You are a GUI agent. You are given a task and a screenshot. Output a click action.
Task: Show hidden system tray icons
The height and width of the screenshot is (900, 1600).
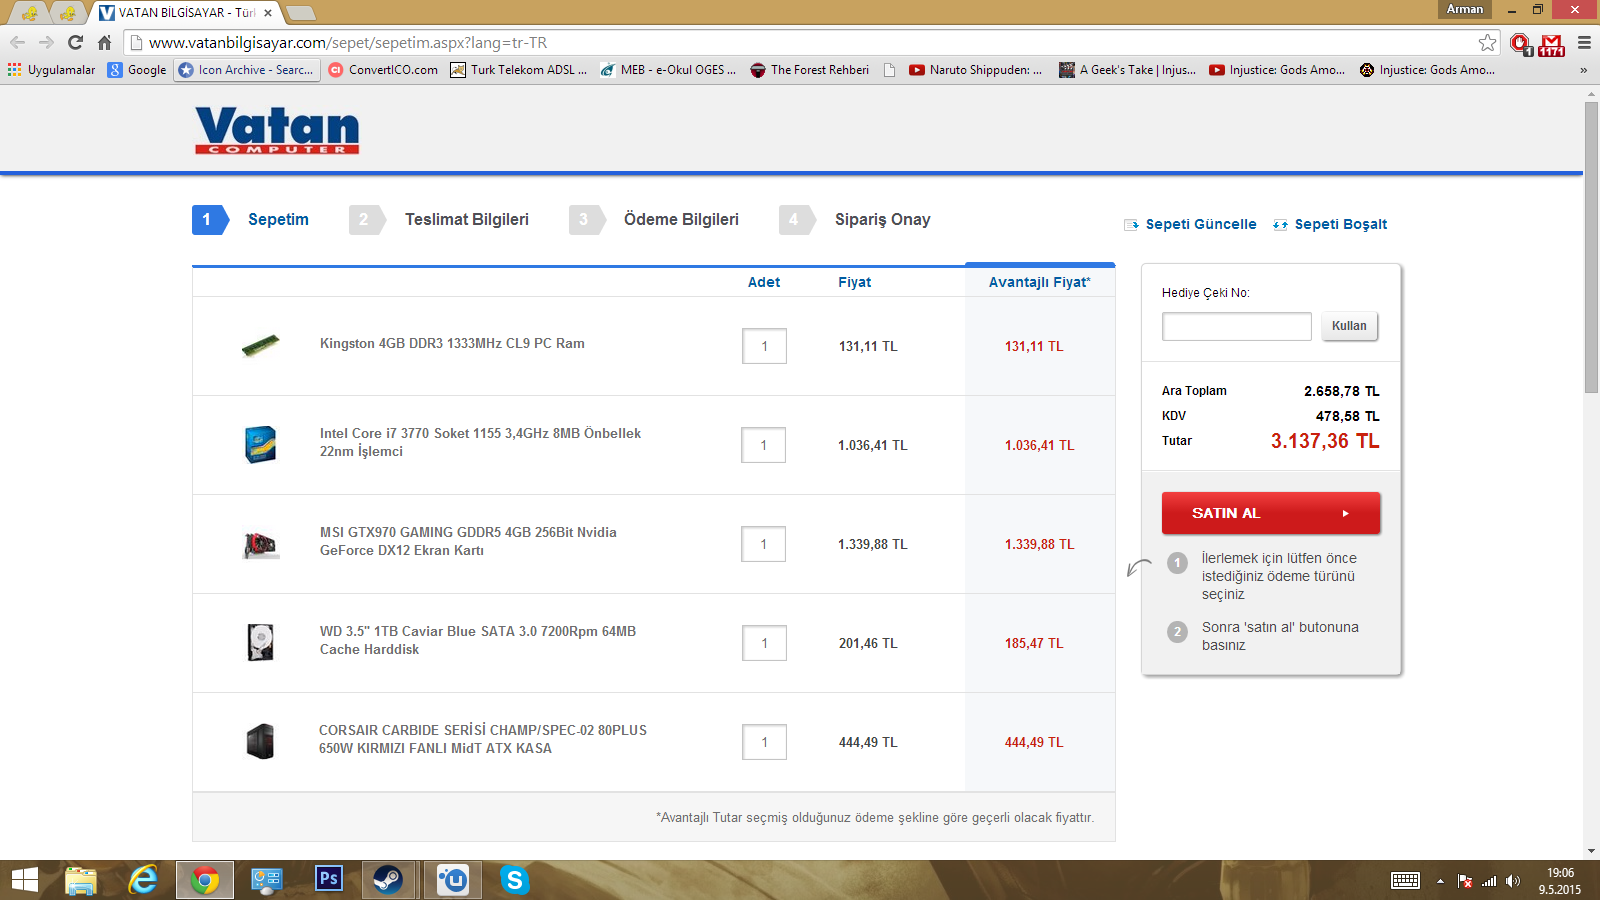tap(1440, 881)
